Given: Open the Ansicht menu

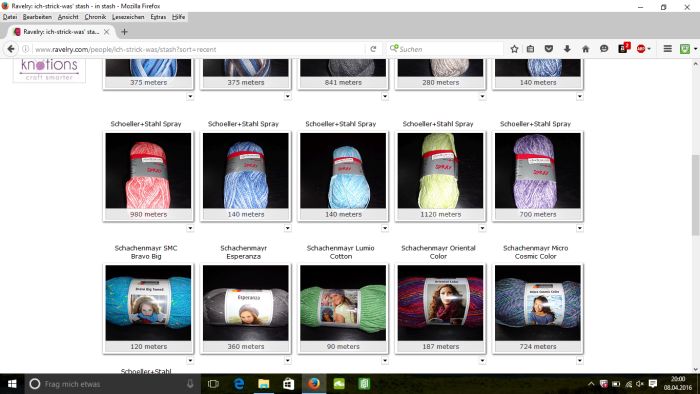Looking at the screenshot, I should pyautogui.click(x=68, y=17).
